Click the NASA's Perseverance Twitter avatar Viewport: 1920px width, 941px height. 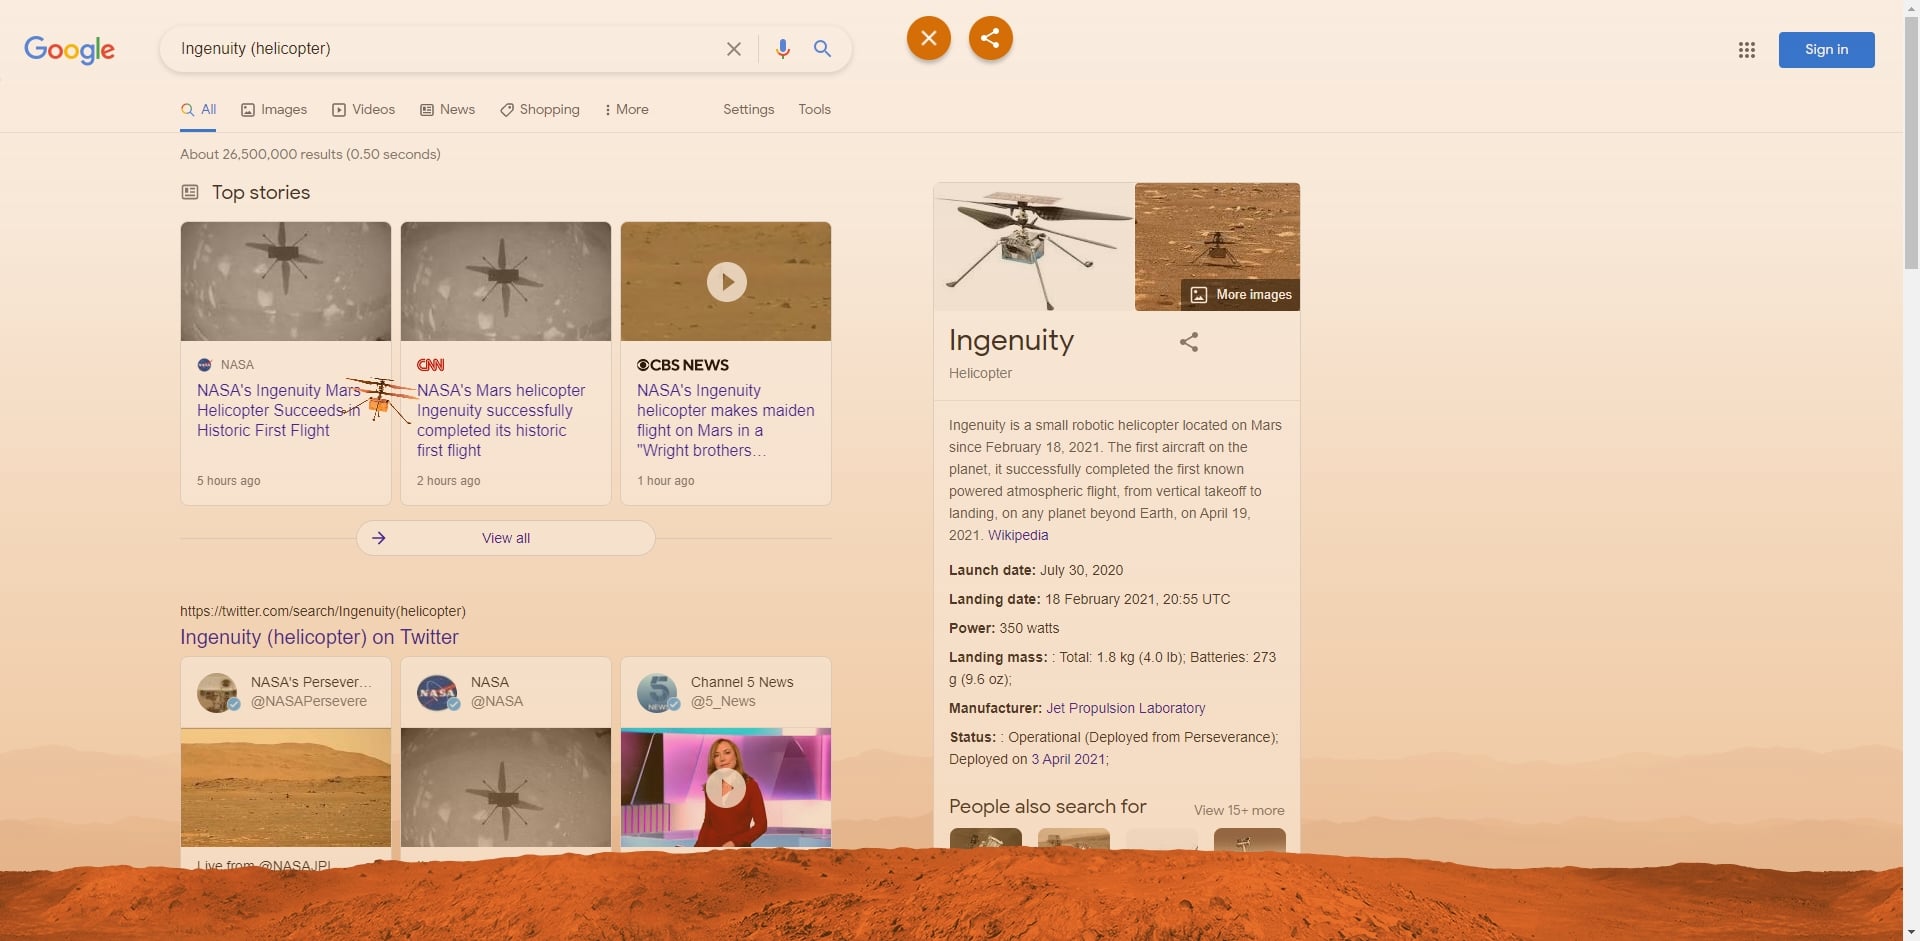click(x=217, y=692)
